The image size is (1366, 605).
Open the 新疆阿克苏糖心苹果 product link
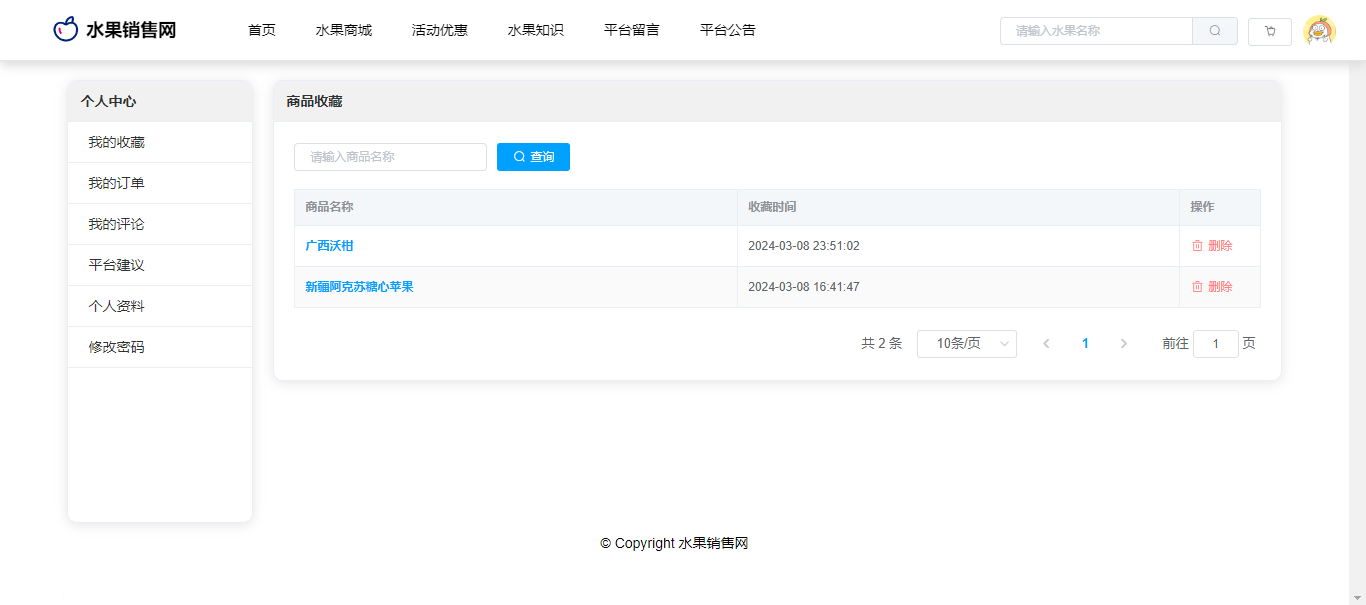359,287
